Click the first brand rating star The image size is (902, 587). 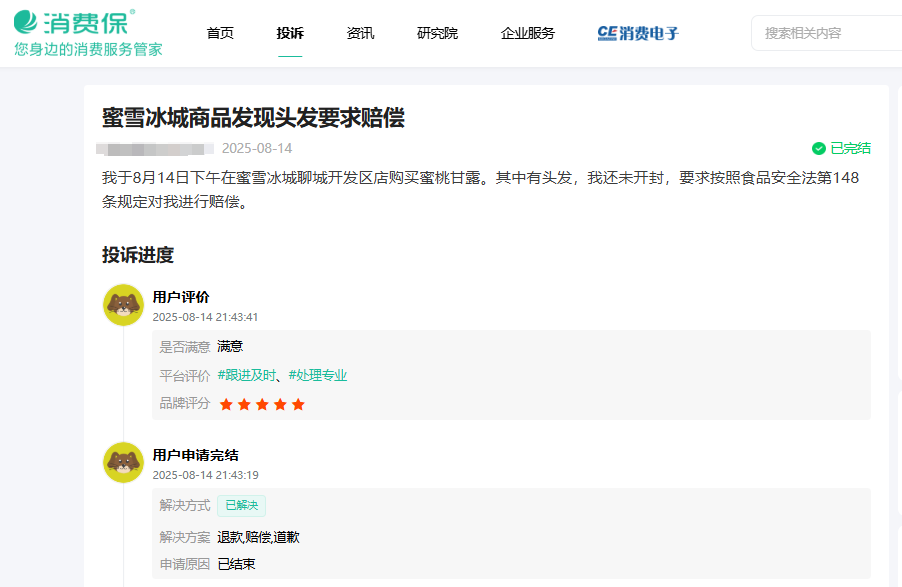click(x=226, y=404)
